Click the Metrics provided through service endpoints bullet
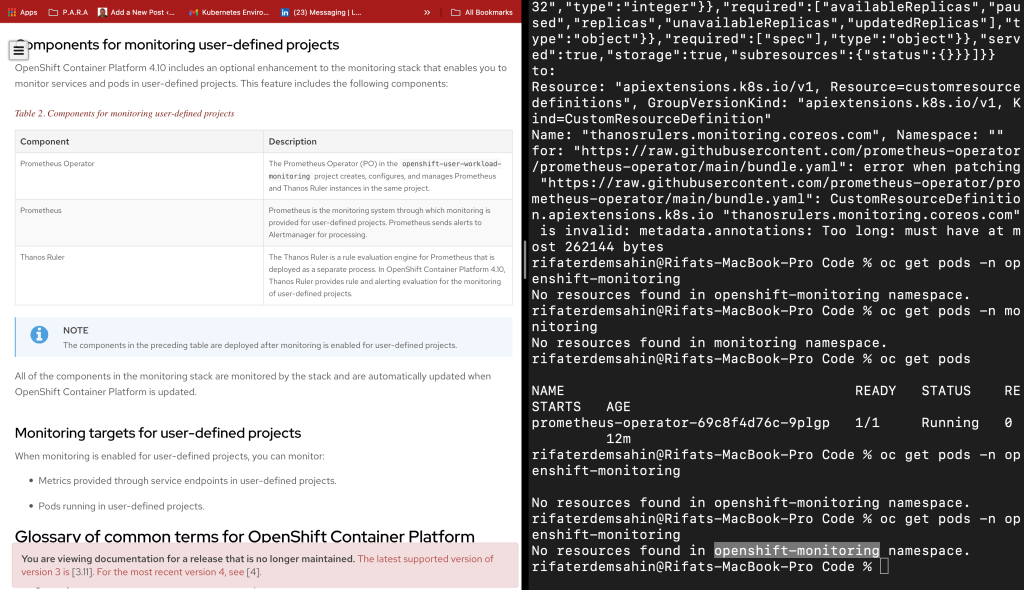 187,480
